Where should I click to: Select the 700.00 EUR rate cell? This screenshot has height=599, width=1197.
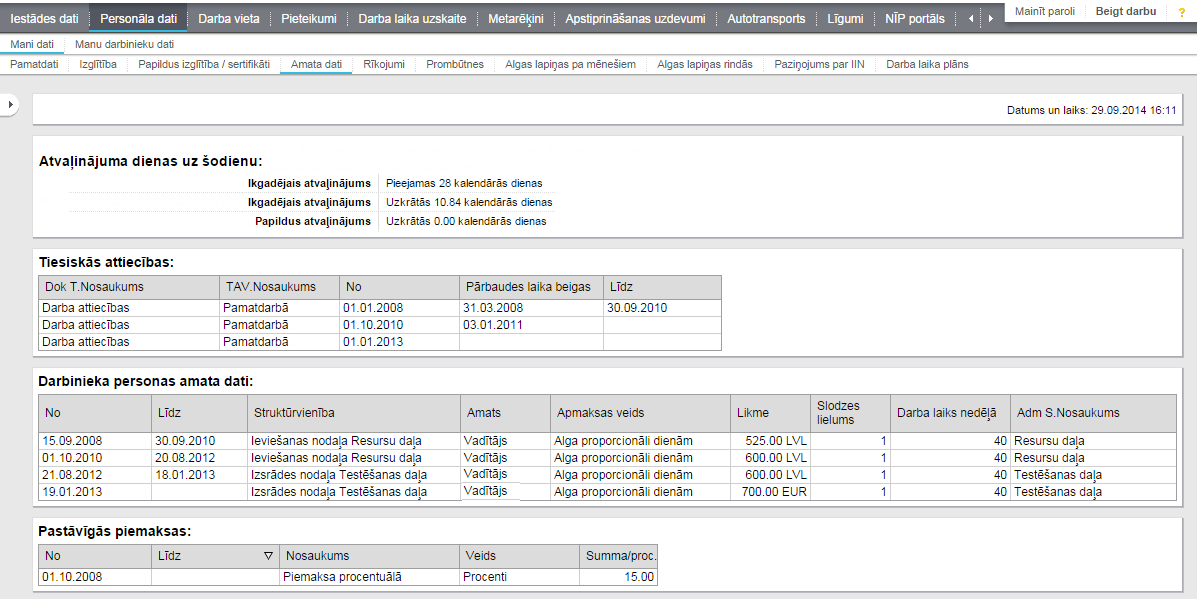pos(770,491)
